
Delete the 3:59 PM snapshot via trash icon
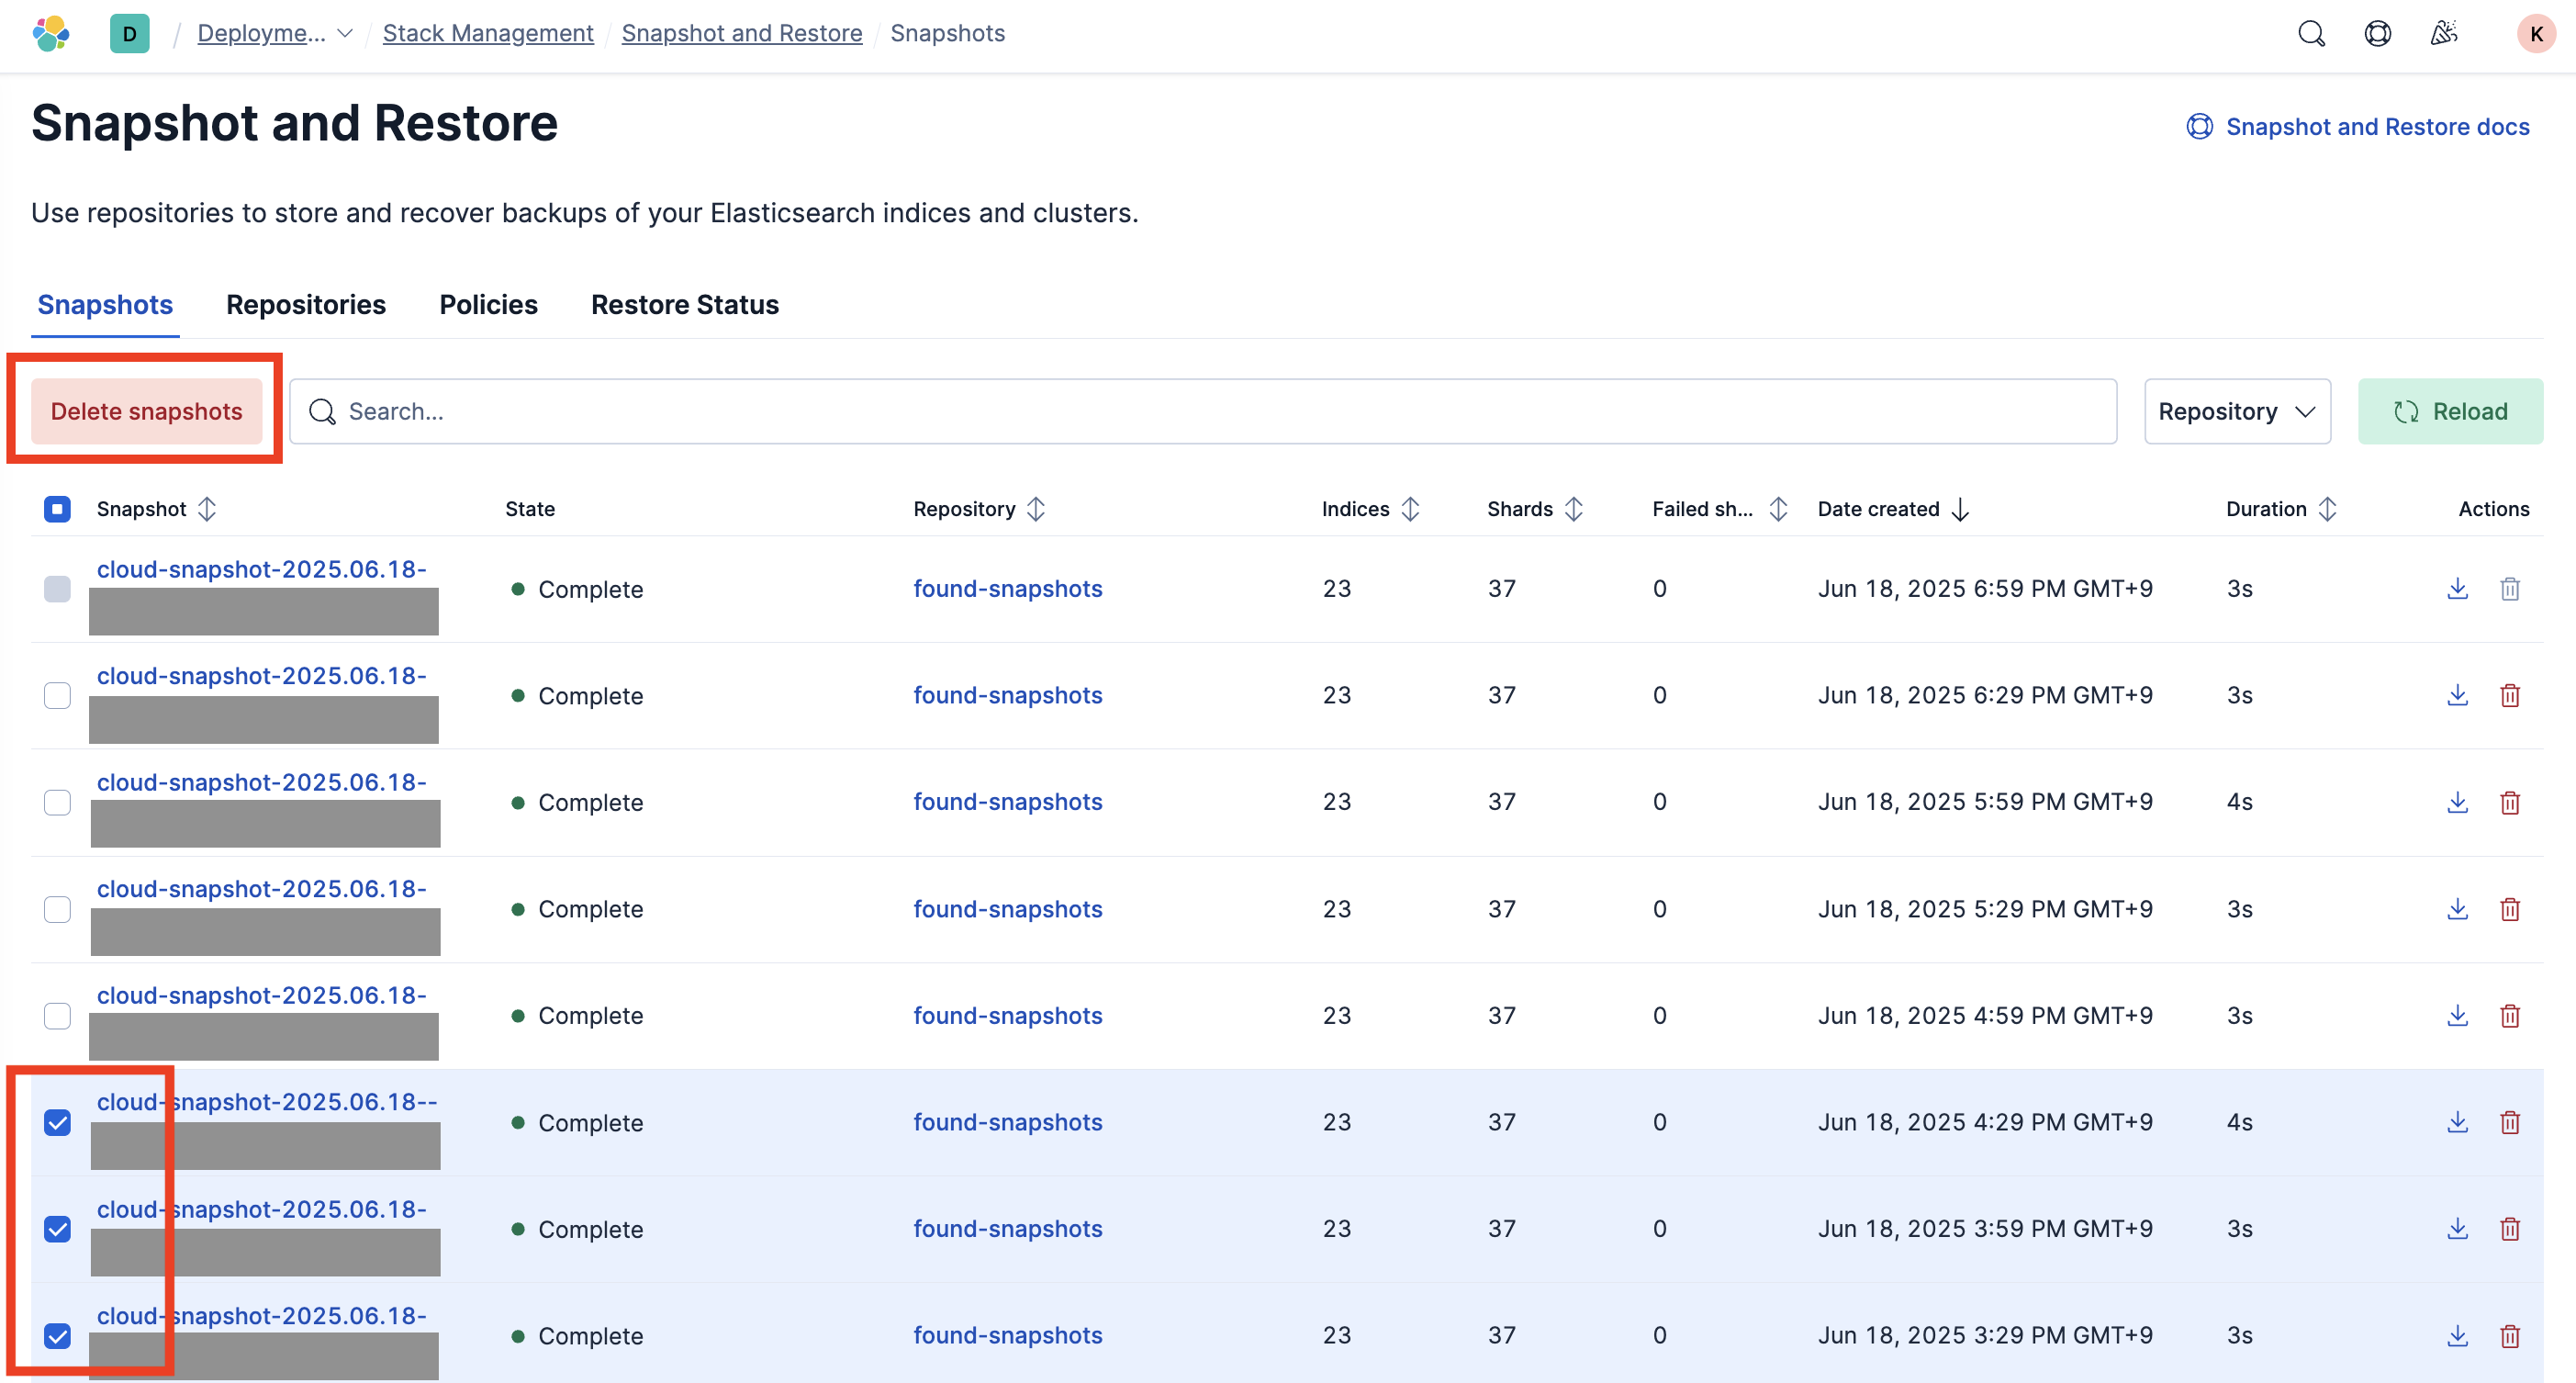[x=2509, y=1229]
